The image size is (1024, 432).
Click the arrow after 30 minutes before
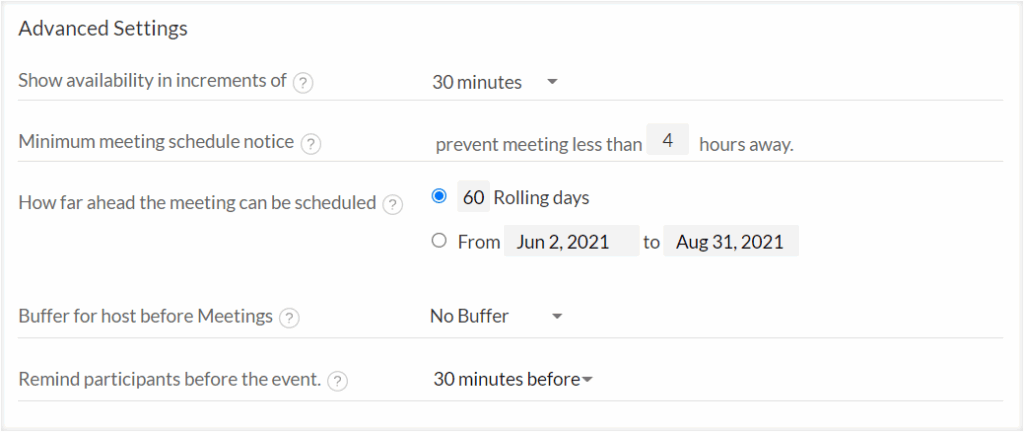point(587,379)
